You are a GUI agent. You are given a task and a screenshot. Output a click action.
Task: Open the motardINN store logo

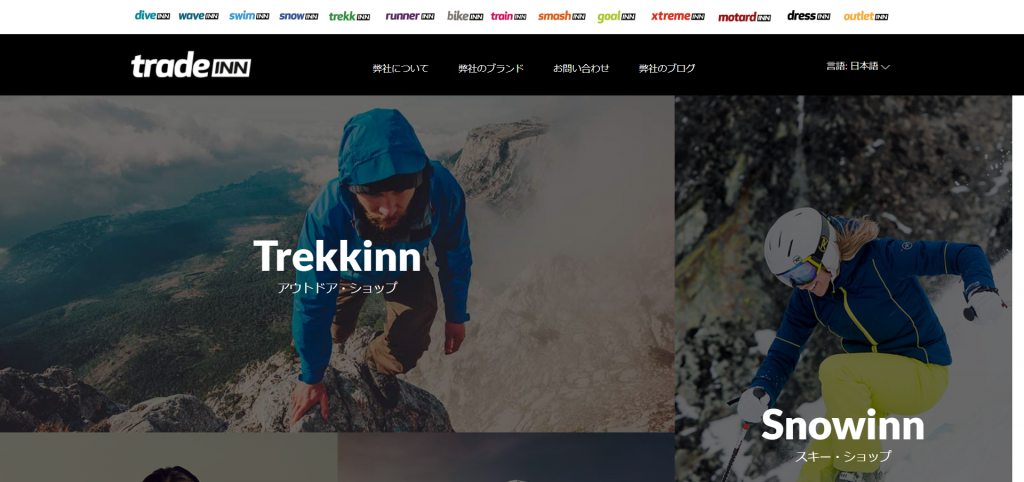[x=744, y=17]
